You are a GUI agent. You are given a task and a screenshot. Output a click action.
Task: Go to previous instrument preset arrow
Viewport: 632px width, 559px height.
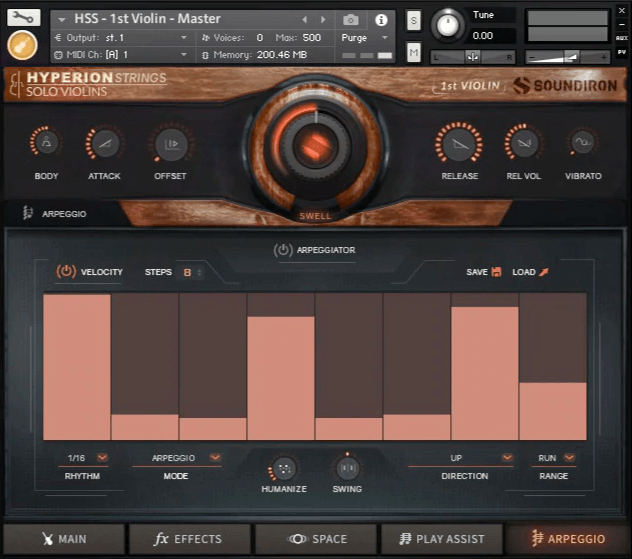tap(305, 19)
